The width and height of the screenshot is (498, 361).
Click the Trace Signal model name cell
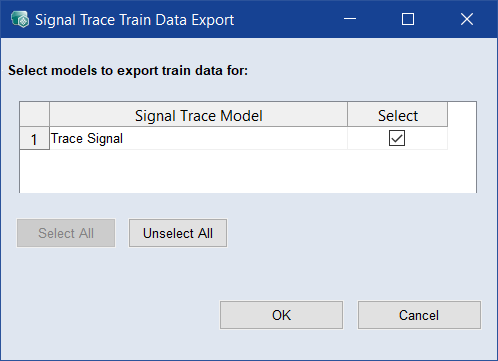pyautogui.click(x=198, y=138)
